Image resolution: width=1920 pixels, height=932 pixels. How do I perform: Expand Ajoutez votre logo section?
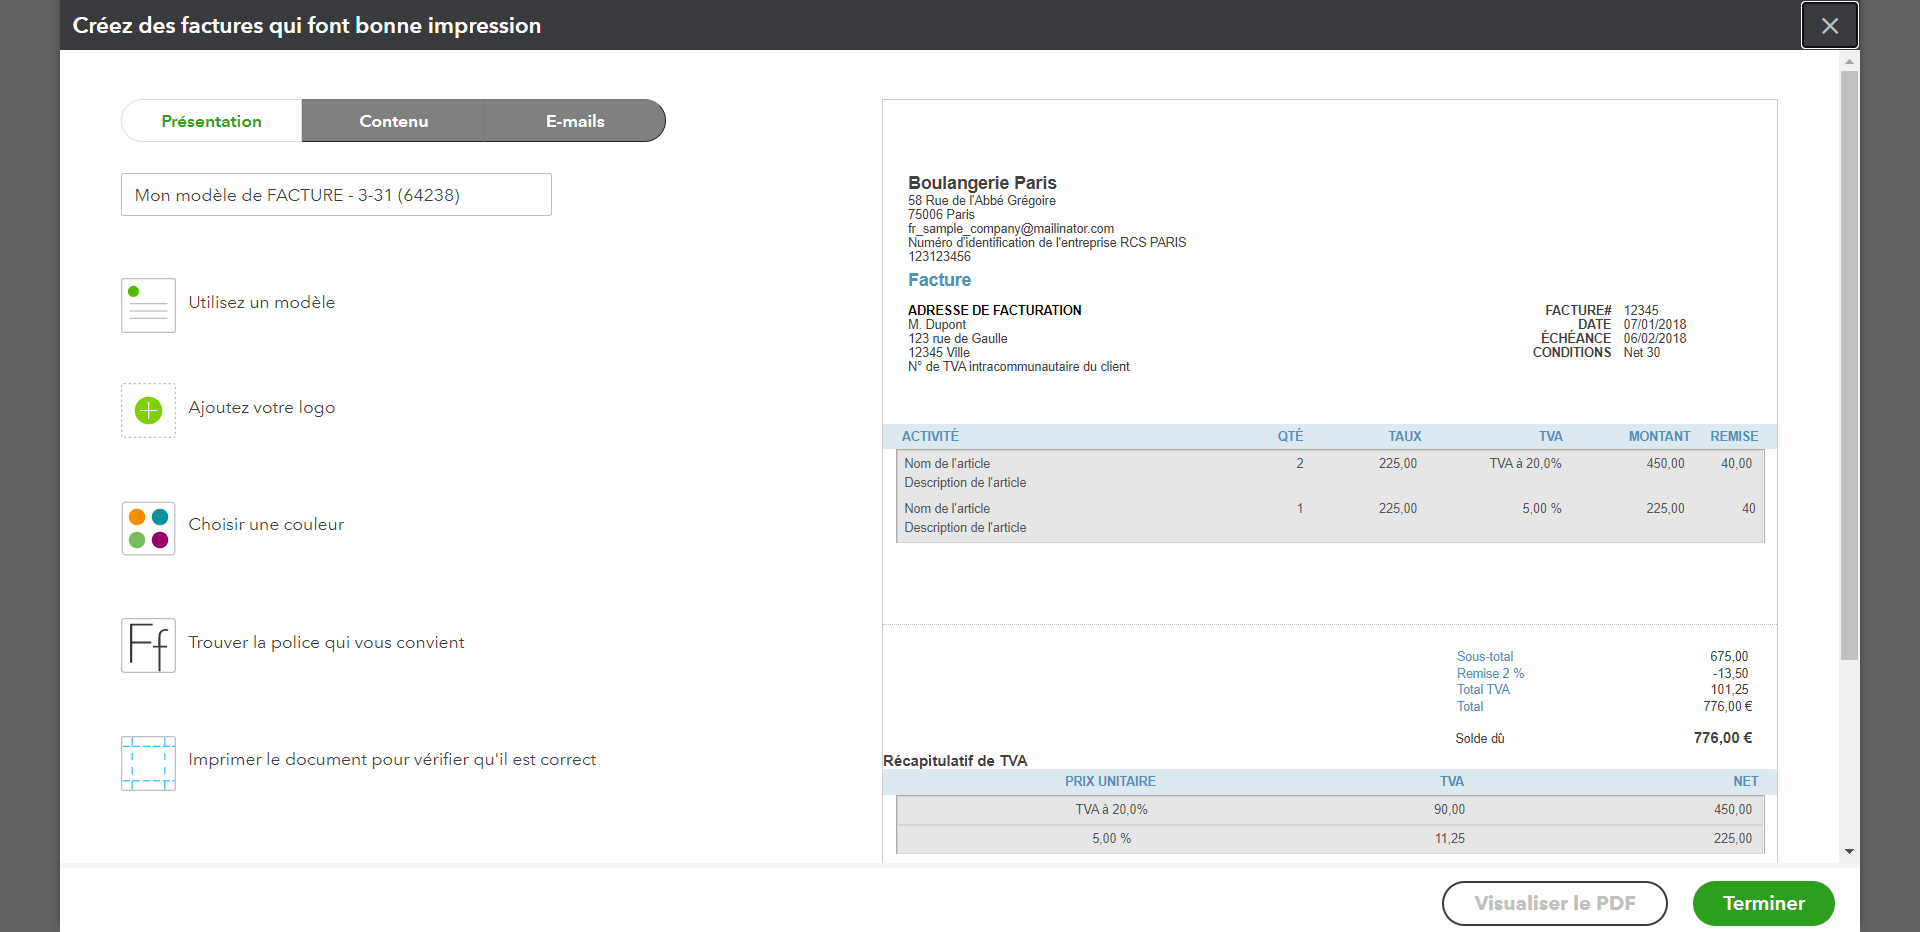coord(262,407)
